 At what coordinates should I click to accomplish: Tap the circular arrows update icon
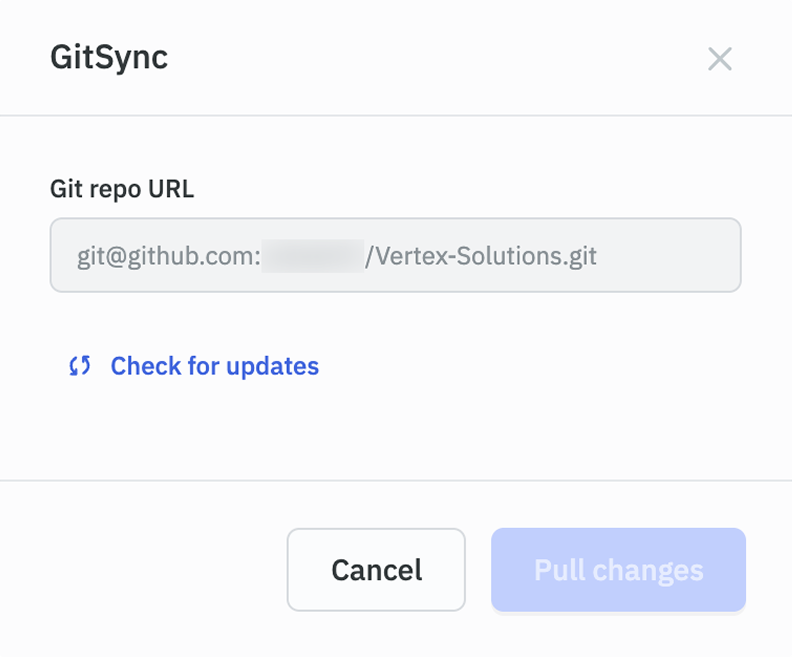80,366
